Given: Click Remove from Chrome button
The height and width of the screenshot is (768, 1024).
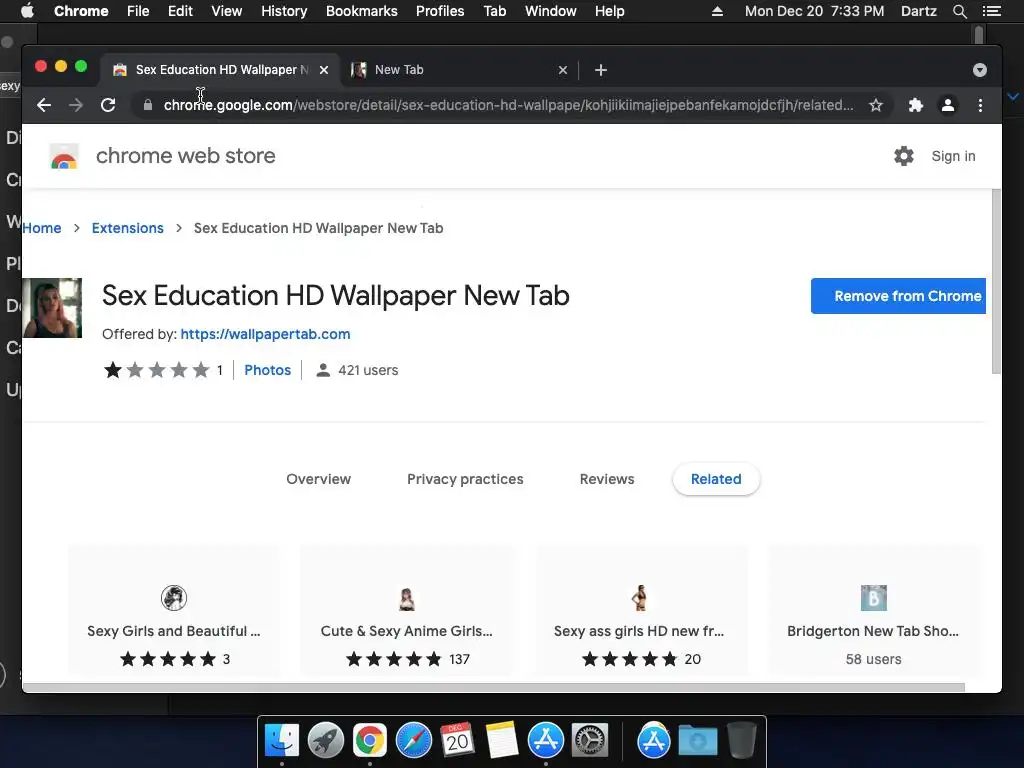Looking at the screenshot, I should [x=898, y=296].
